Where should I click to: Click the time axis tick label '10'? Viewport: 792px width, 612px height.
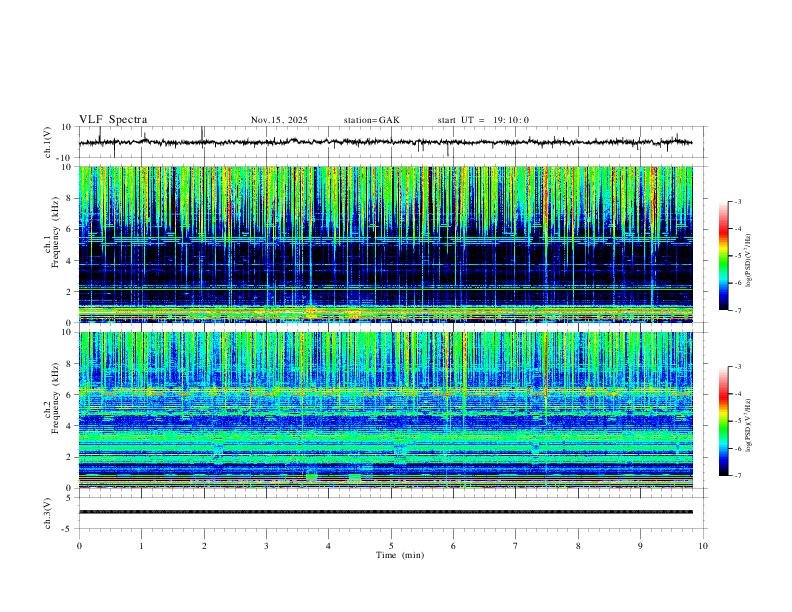point(703,546)
